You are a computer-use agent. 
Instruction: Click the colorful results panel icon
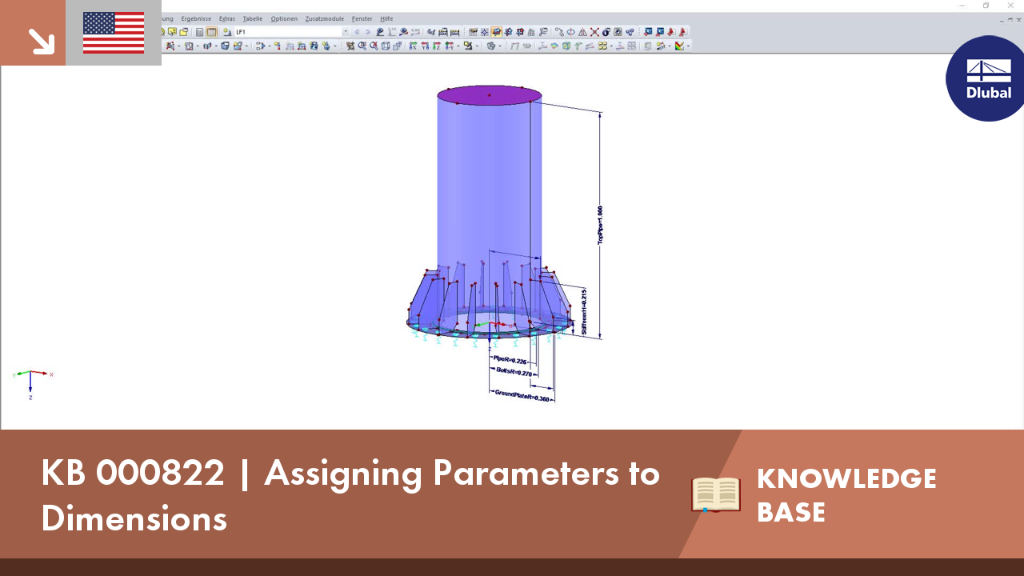(x=679, y=46)
